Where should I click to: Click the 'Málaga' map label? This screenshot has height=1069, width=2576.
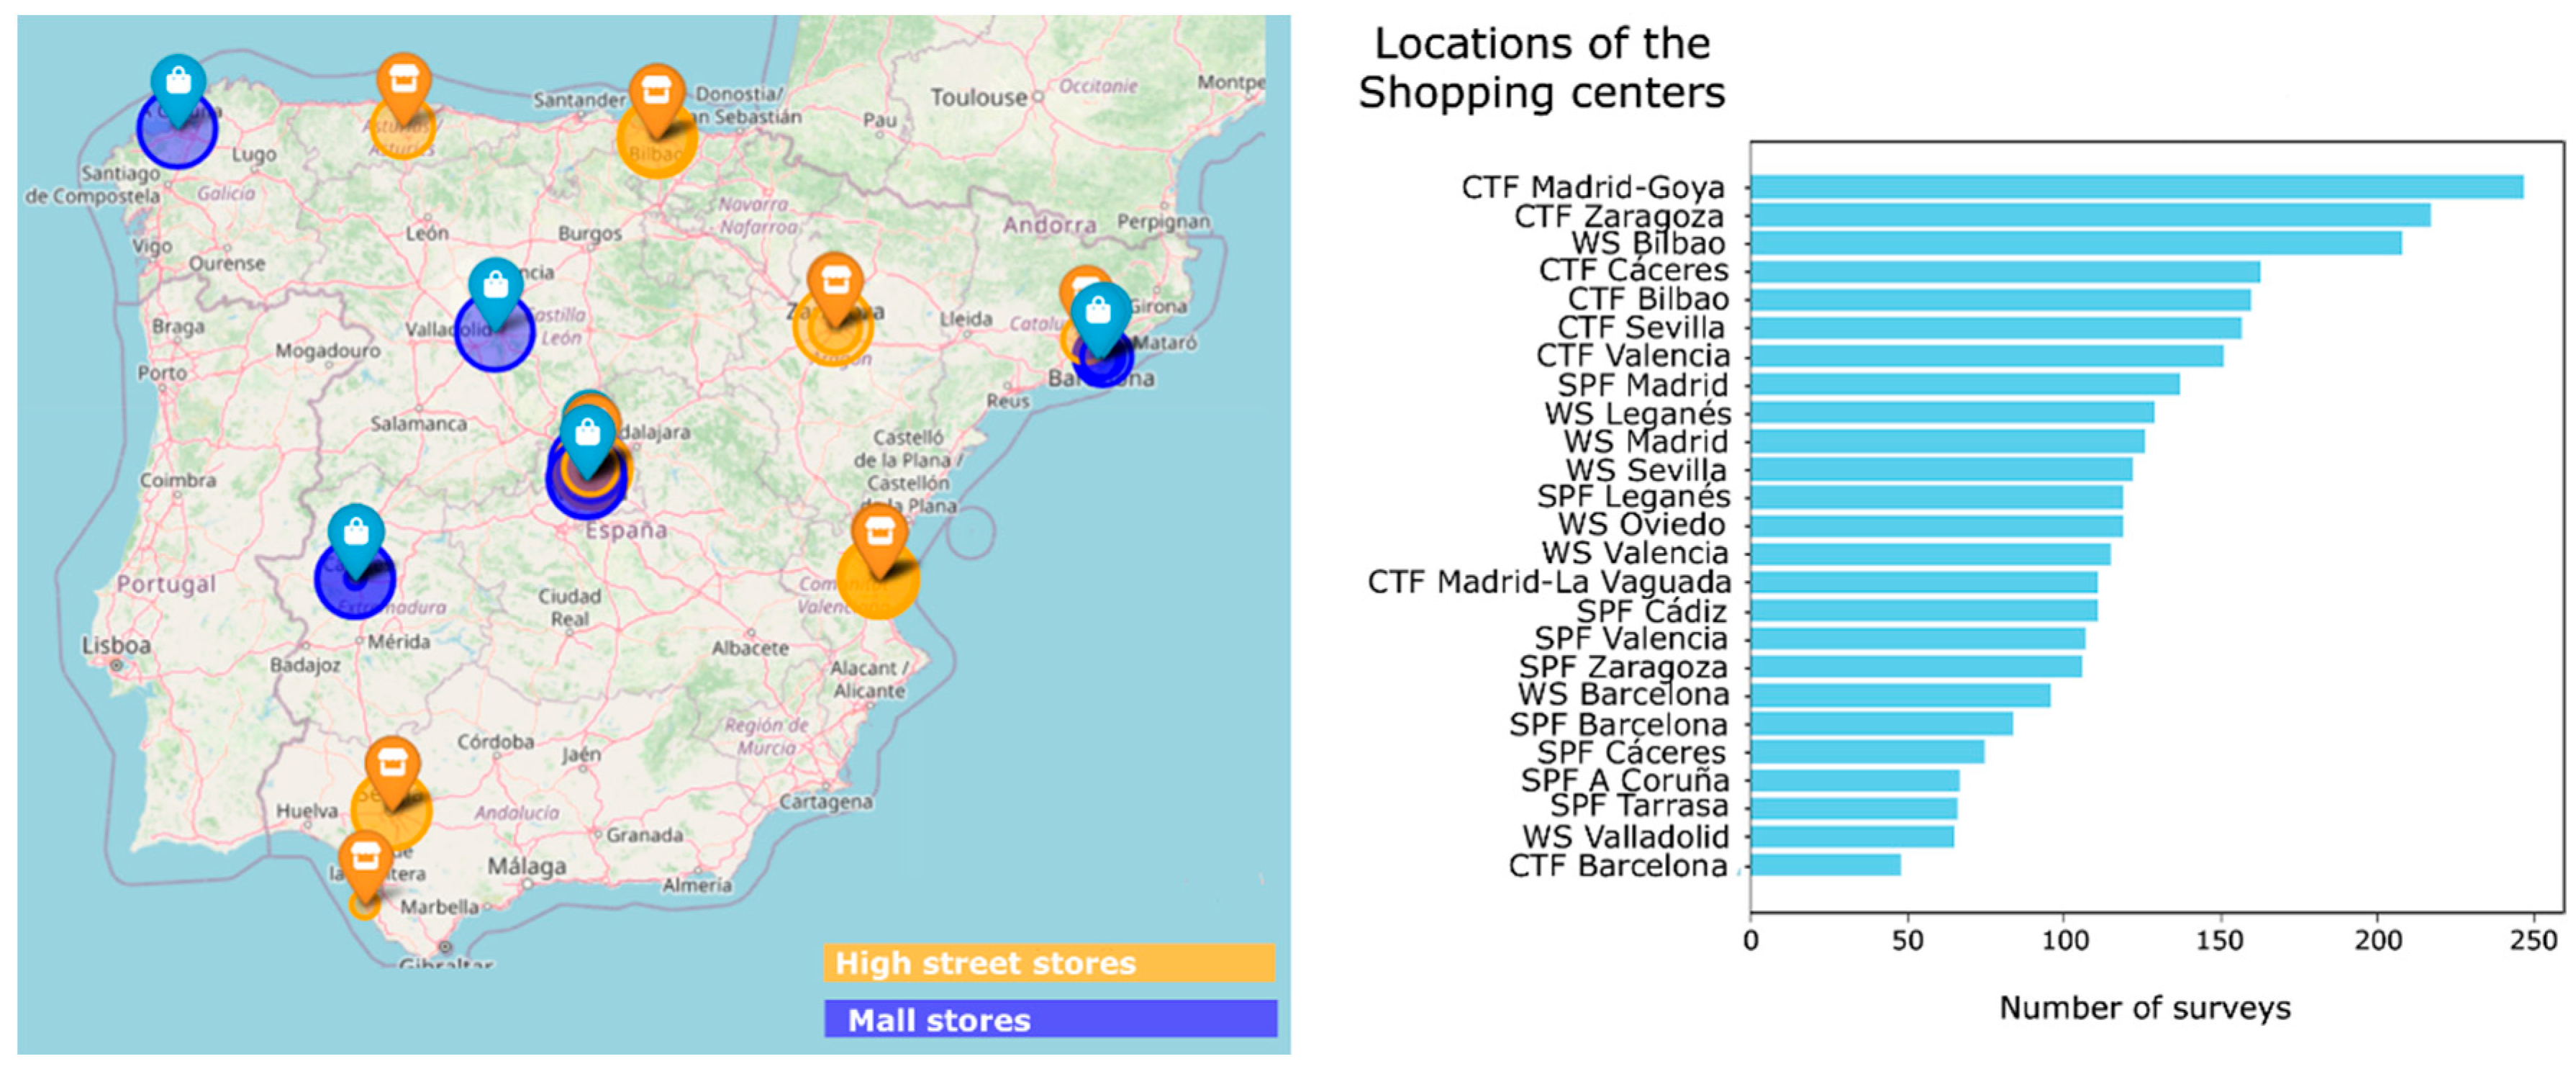point(526,866)
